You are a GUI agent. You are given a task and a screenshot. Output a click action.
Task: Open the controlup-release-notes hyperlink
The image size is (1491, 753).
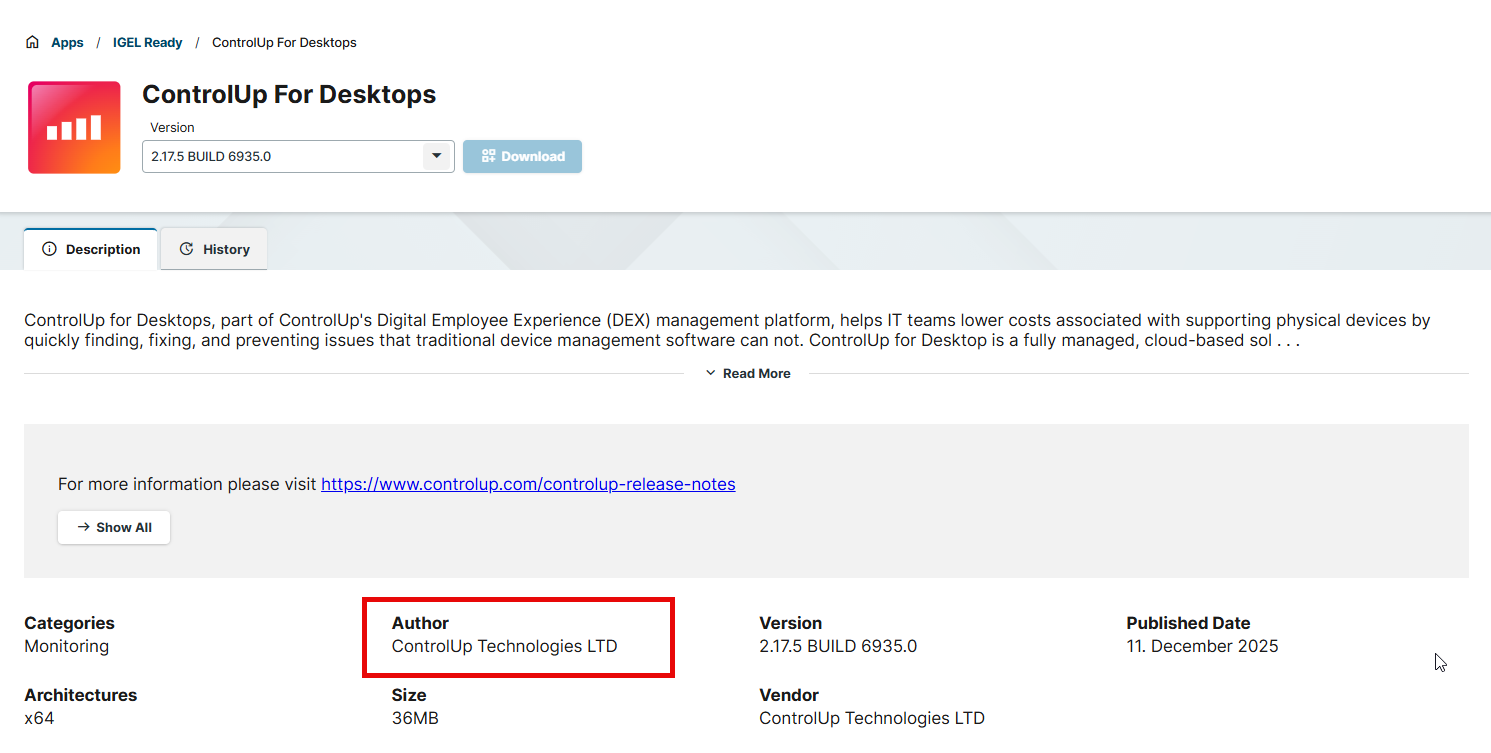[528, 484]
